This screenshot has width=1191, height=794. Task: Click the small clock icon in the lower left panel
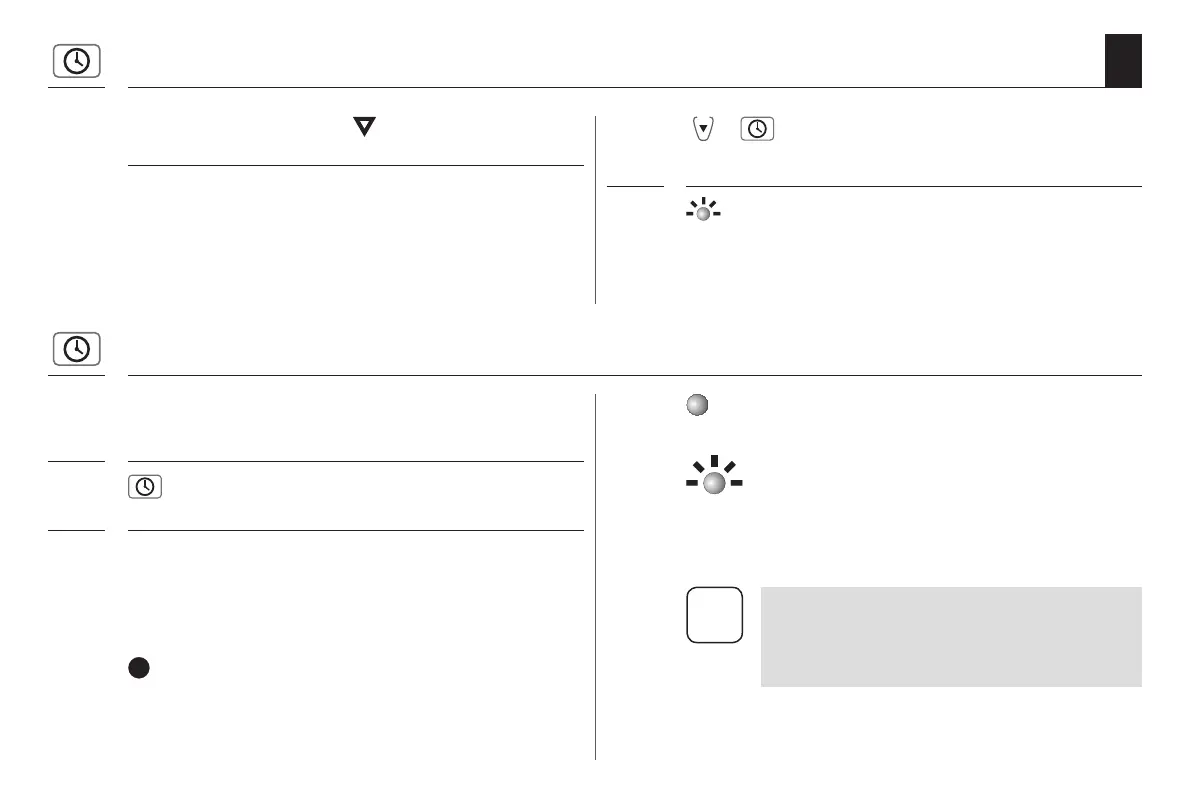(x=145, y=487)
